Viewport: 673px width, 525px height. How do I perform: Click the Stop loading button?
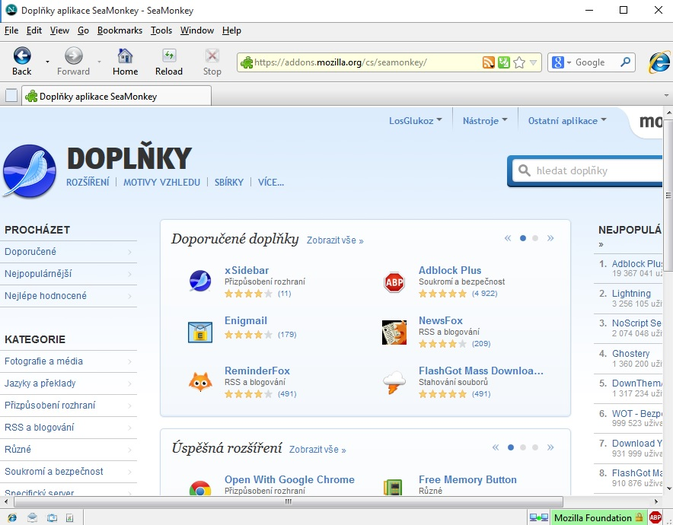tap(212, 61)
